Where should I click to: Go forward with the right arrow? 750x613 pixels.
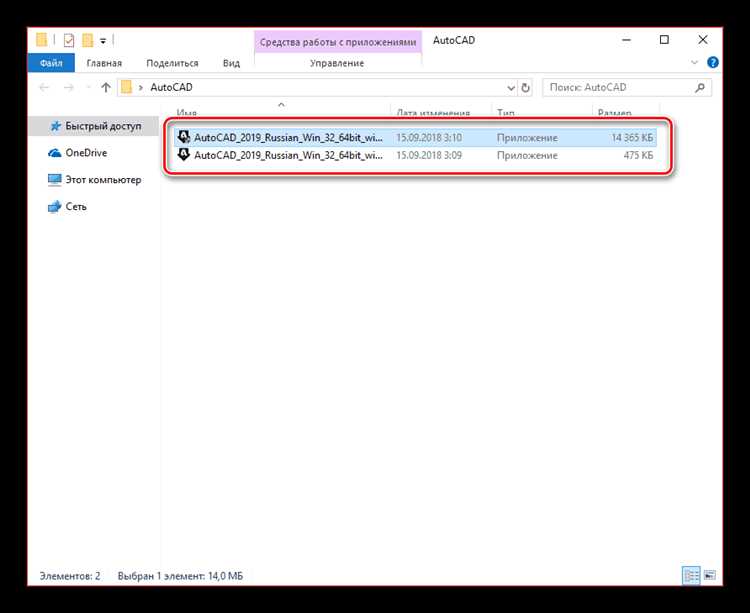pyautogui.click(x=69, y=88)
